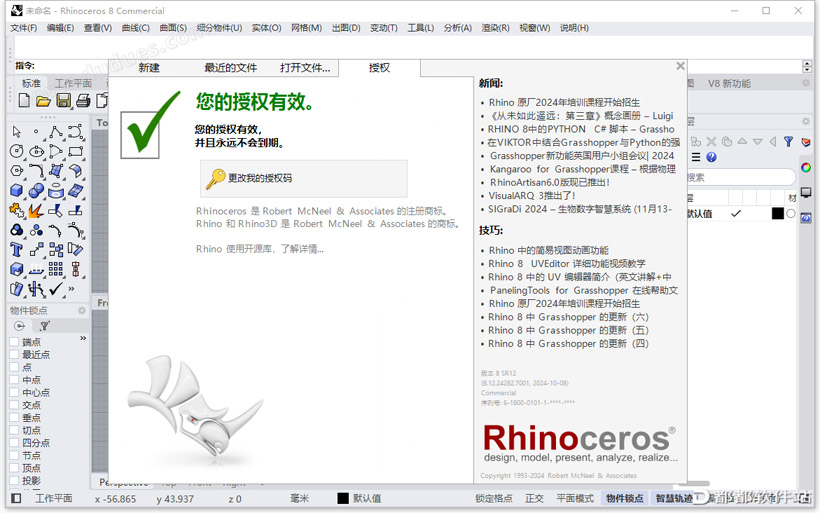Viewport: 820px width, 513px height.
Task: Open the 文件(F) menu
Action: pos(24,28)
